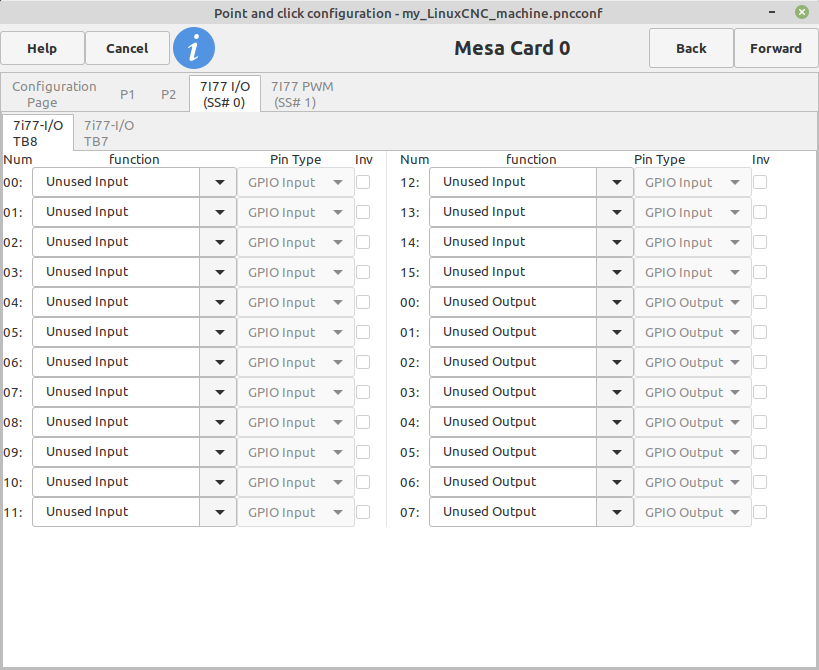Toggle Inv checkbox for input 15
The width and height of the screenshot is (819, 670).
(x=760, y=272)
